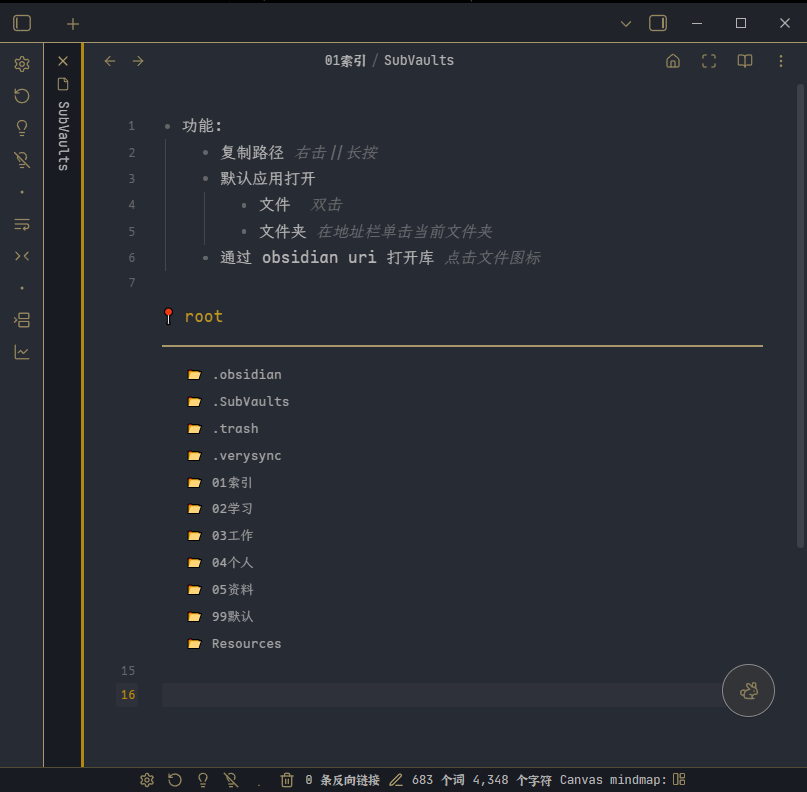807x792 pixels.
Task: Click the rabbit floating action button
Action: 748,690
